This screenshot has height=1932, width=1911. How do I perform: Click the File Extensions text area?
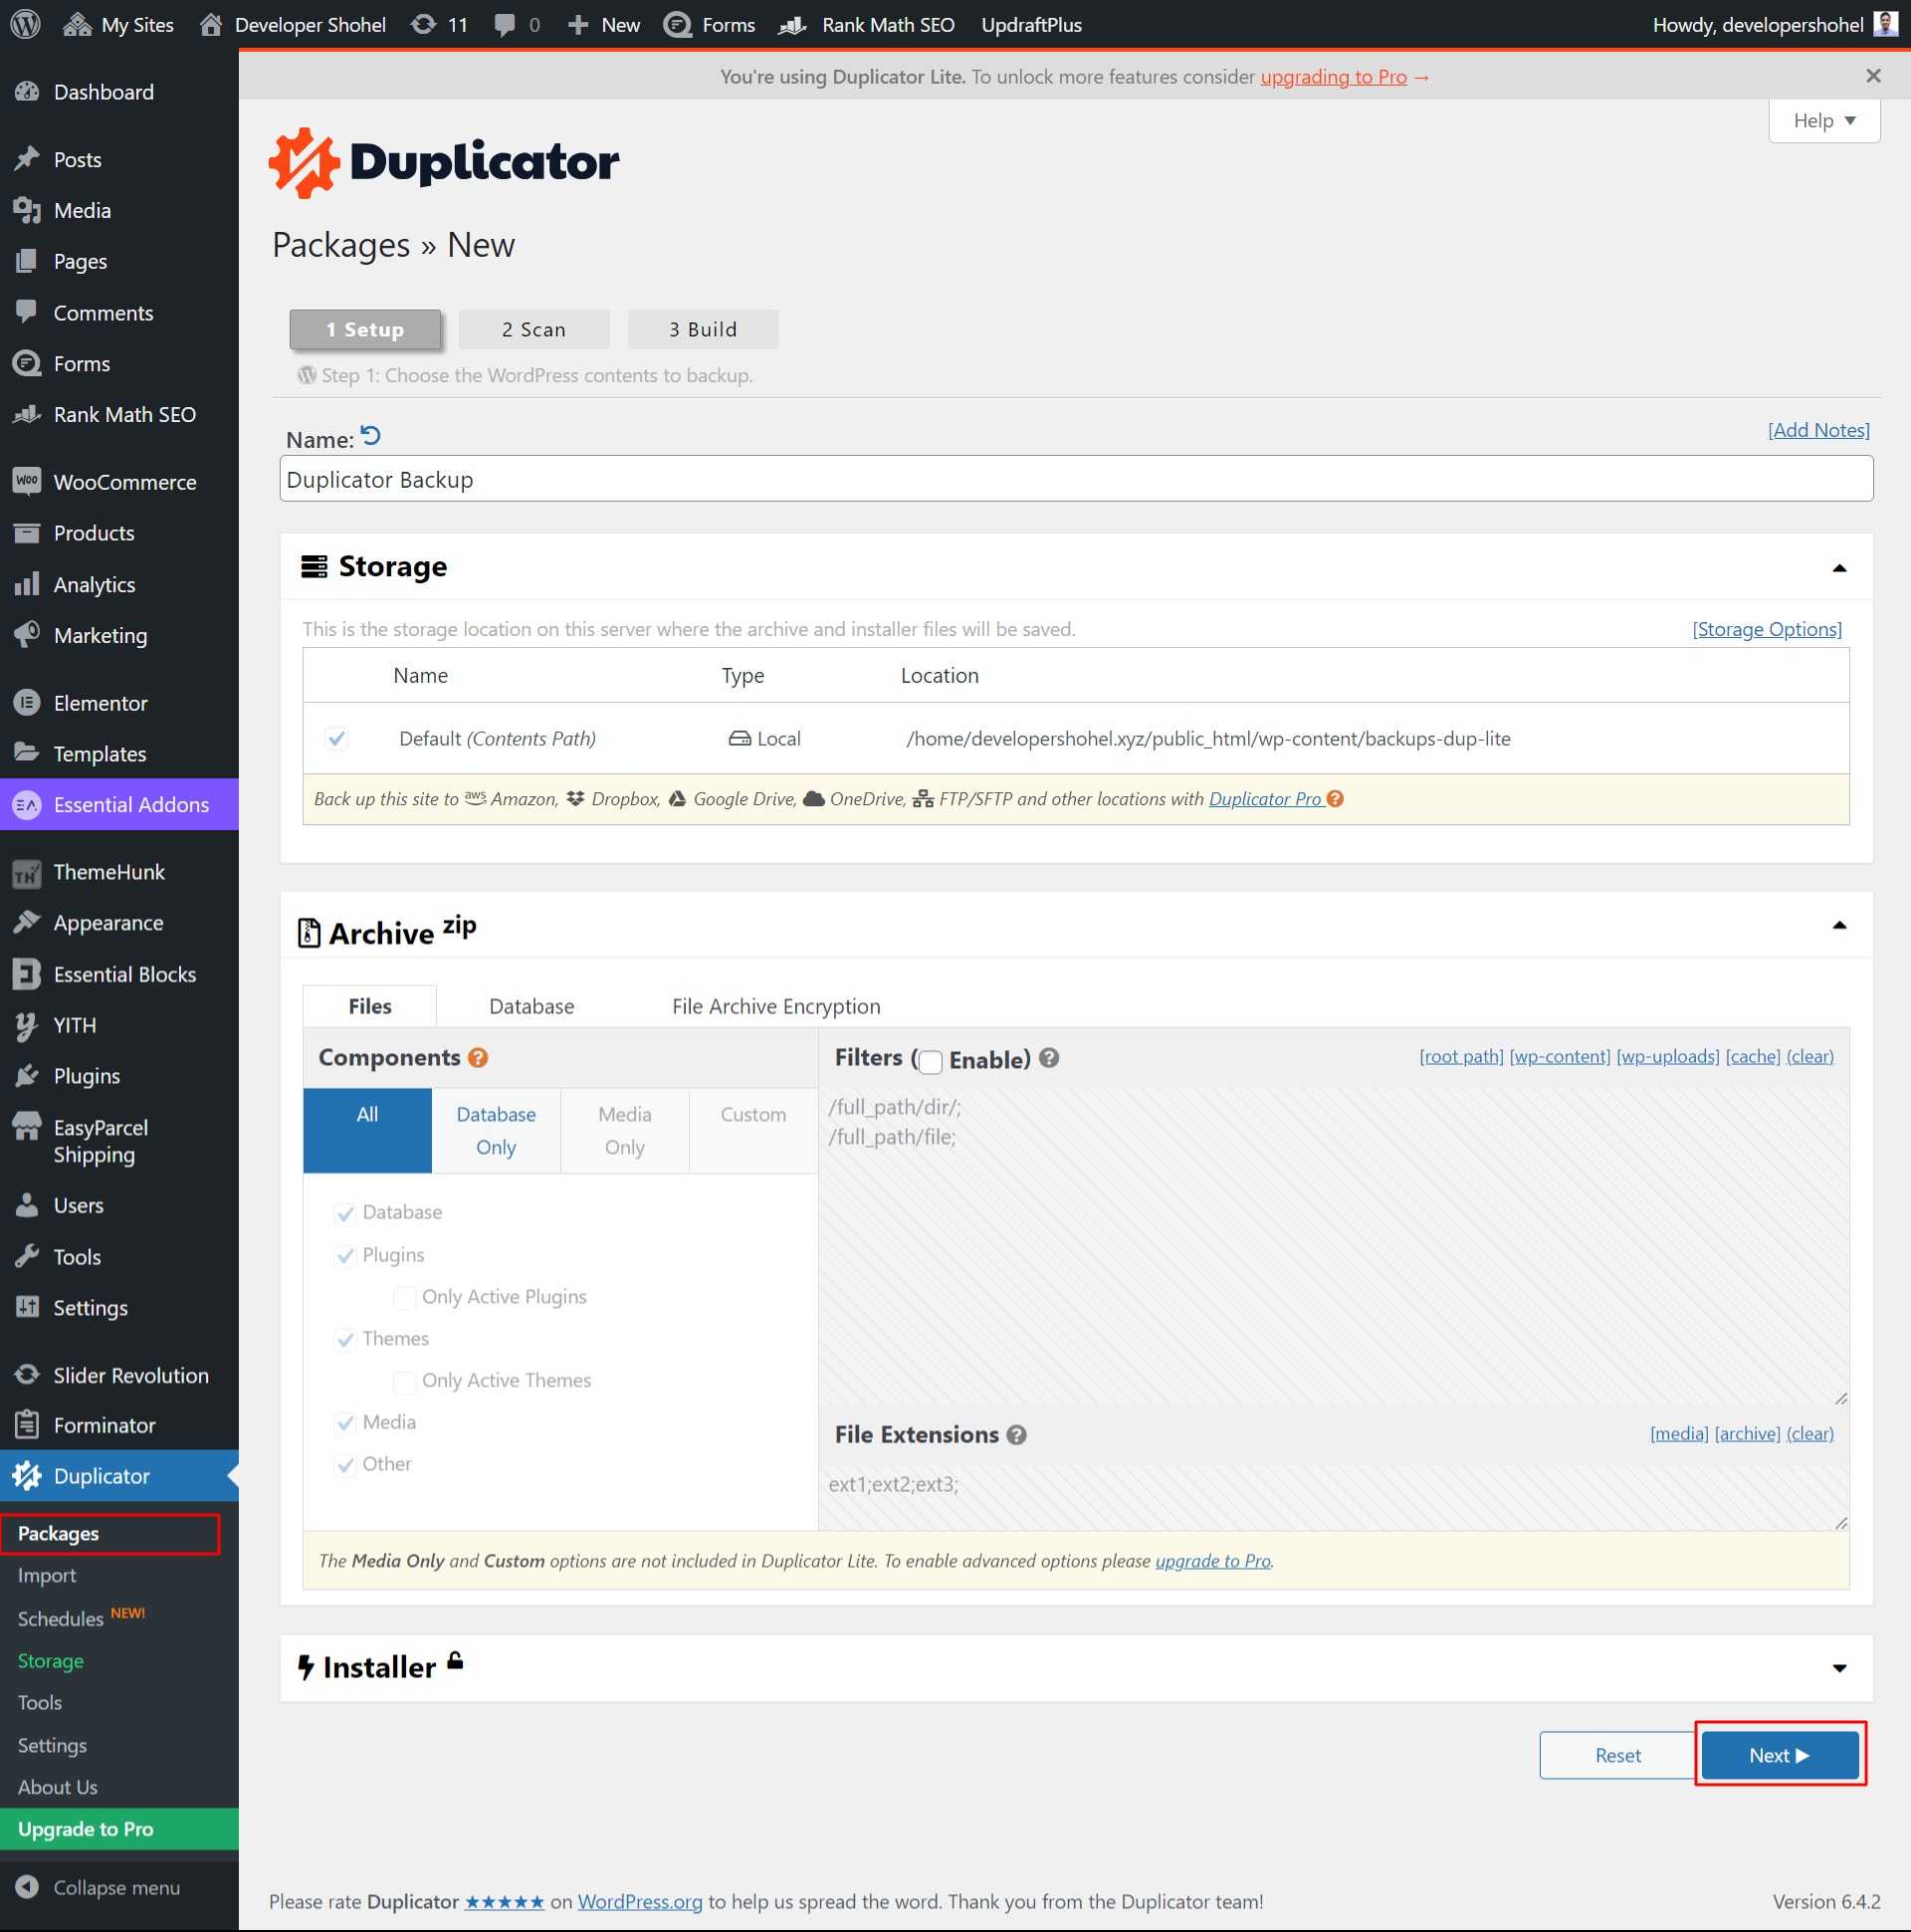(1333, 1496)
